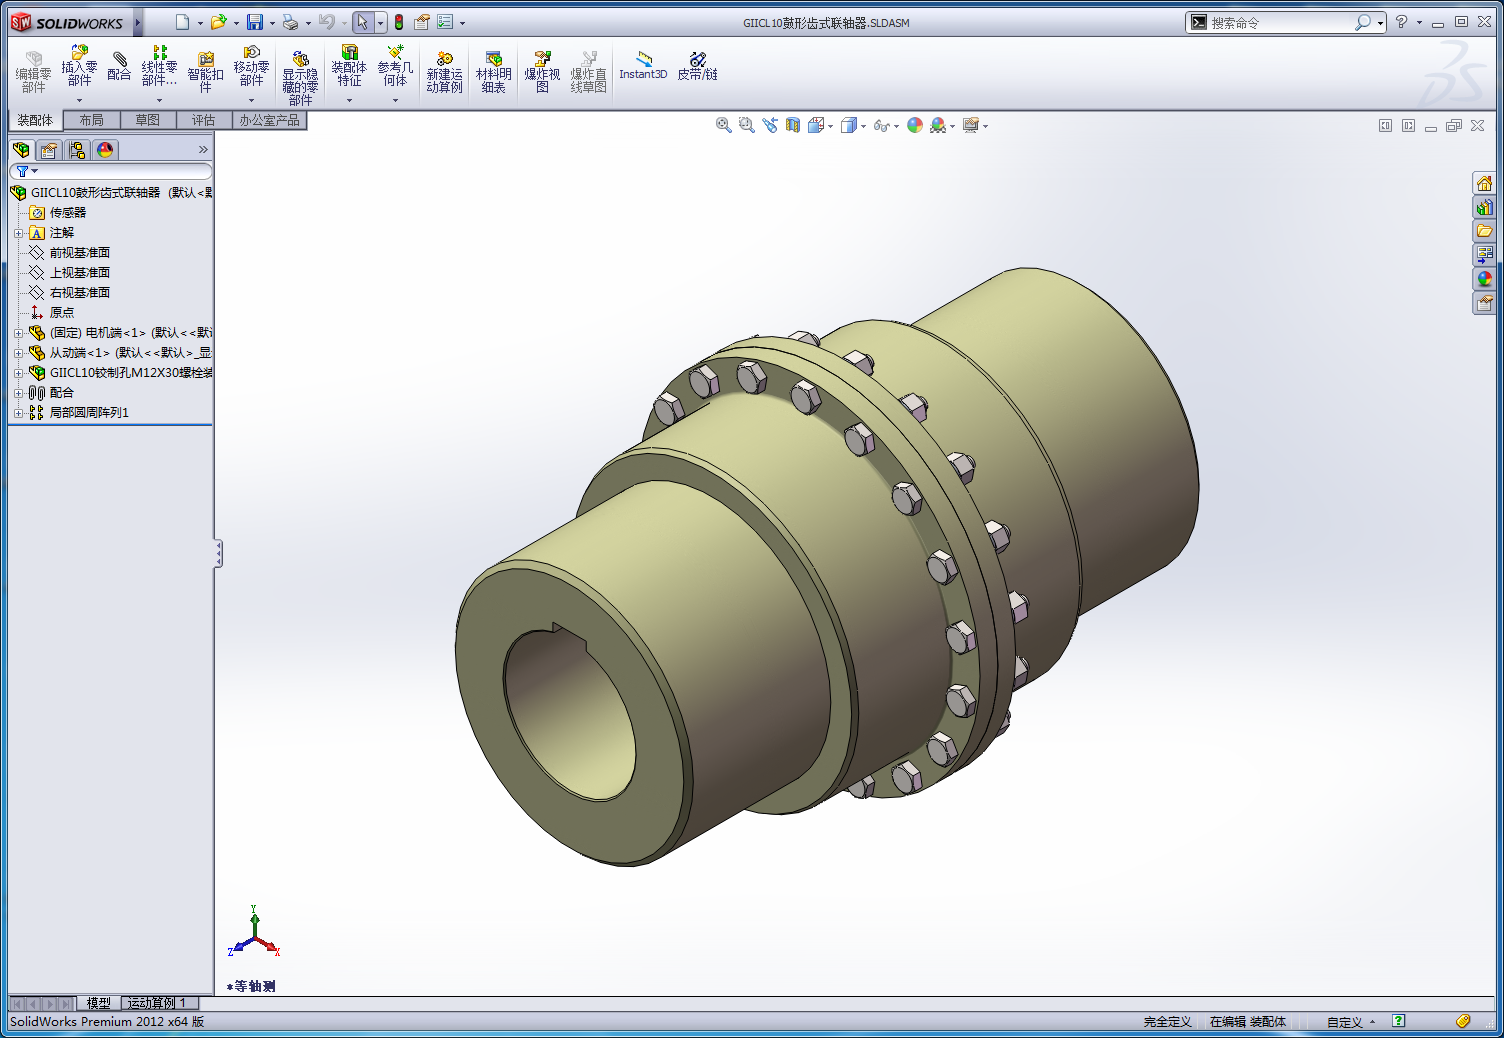This screenshot has height=1038, width=1504.
Task: Open the ConfigurationManager panel tab
Action: click(77, 150)
